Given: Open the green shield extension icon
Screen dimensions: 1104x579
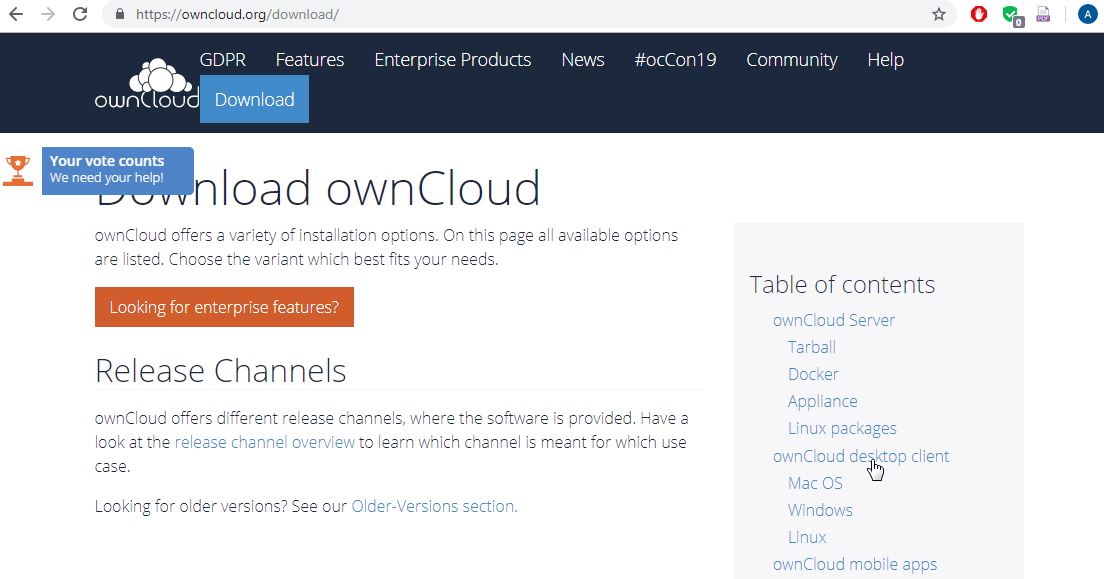Looking at the screenshot, I should 1012,15.
